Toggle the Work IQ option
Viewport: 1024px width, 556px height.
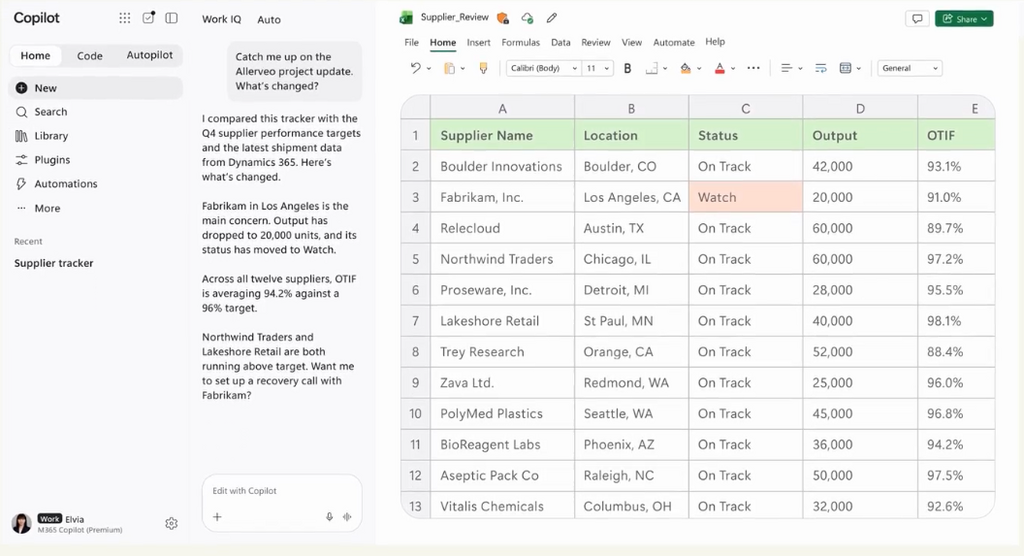(x=221, y=20)
